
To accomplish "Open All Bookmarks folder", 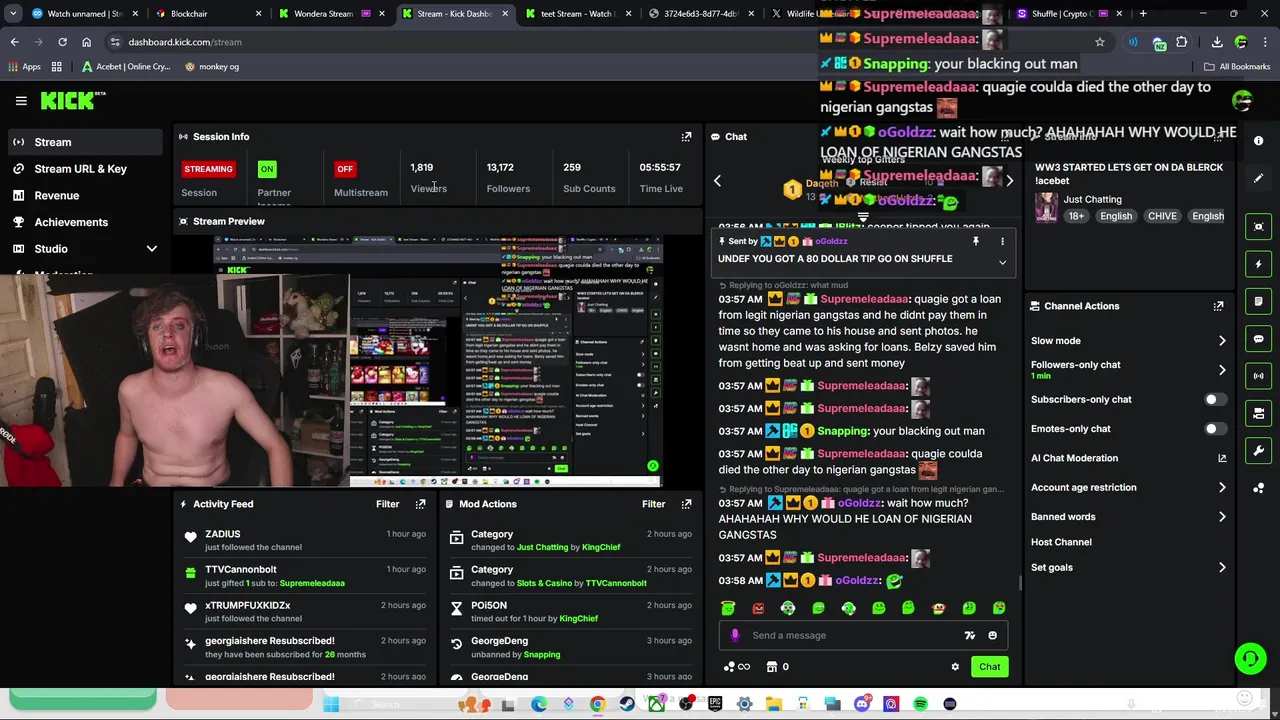I will 1237,67.
